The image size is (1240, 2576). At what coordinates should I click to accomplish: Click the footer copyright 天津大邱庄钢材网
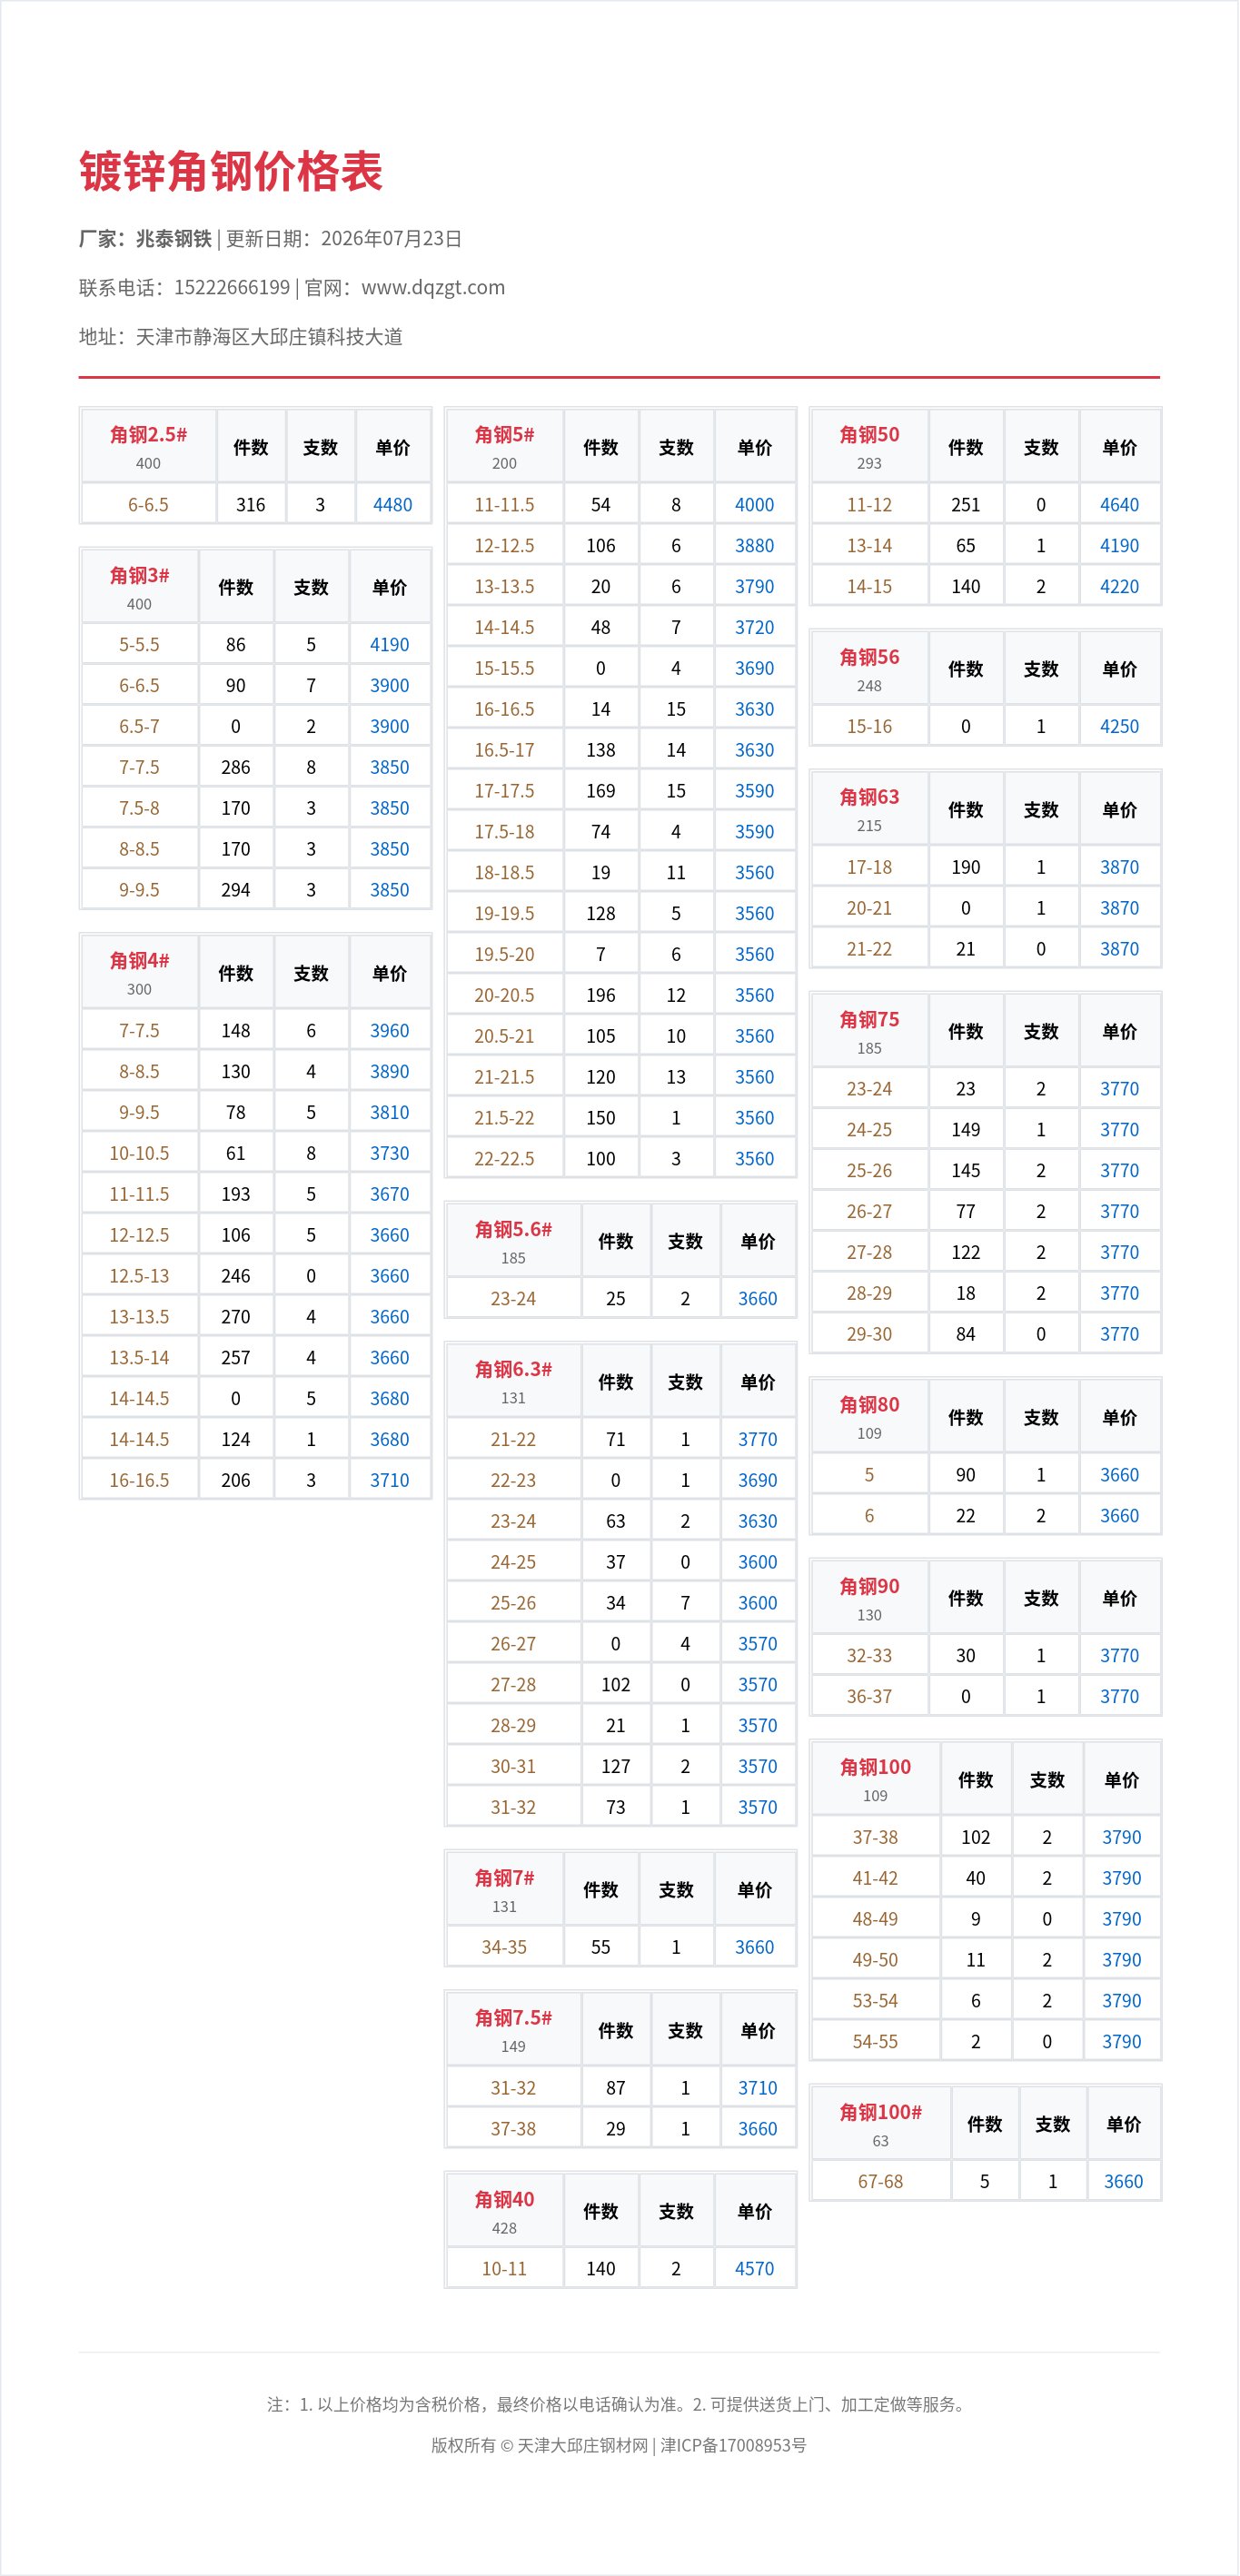point(582,2445)
